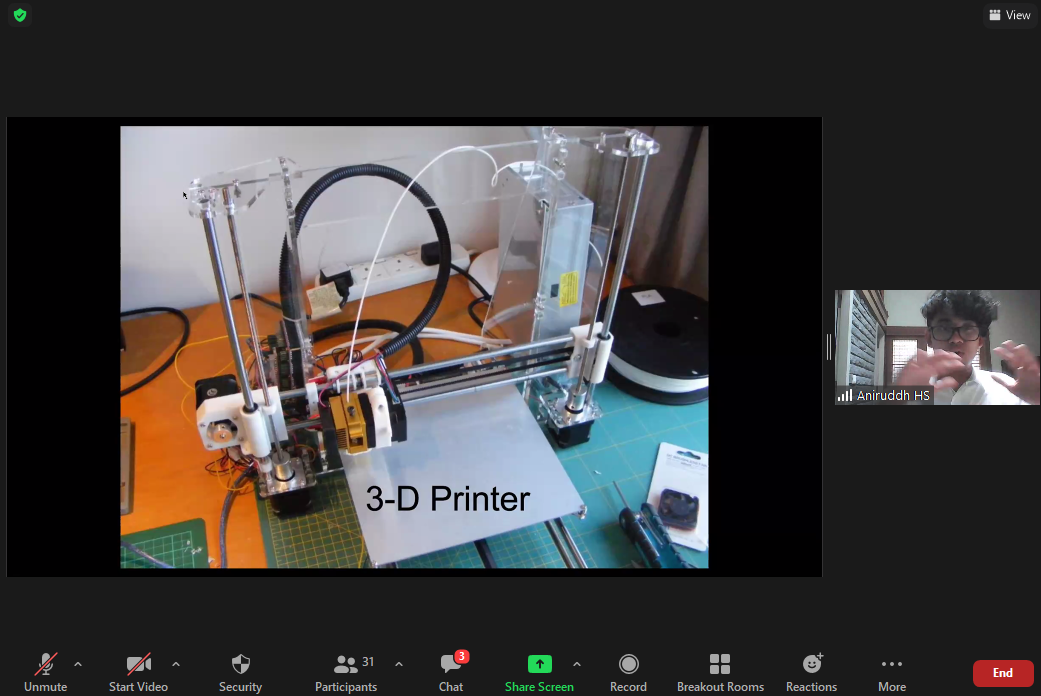Image resolution: width=1041 pixels, height=696 pixels.
Task: Expand the arrow next to Participants
Action: coord(399,664)
